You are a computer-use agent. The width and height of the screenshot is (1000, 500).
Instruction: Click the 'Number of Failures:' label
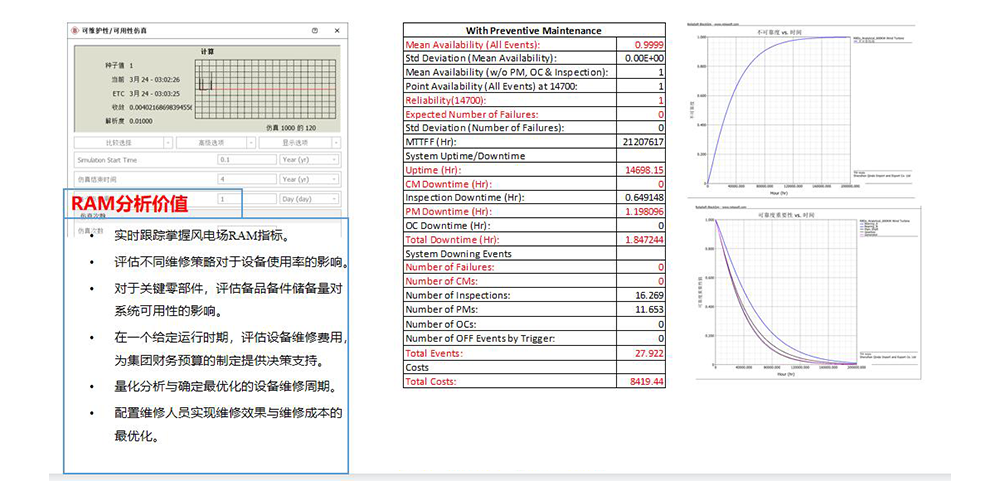(450, 267)
